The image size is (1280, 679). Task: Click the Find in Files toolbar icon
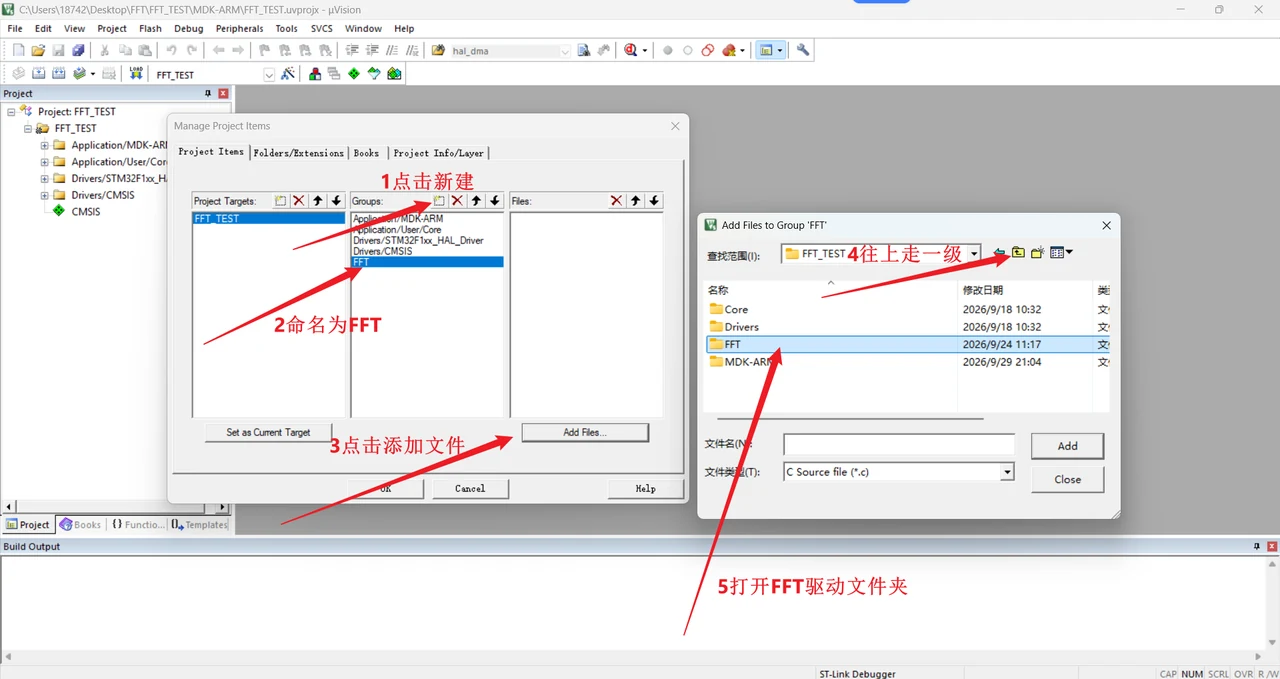tap(438, 50)
